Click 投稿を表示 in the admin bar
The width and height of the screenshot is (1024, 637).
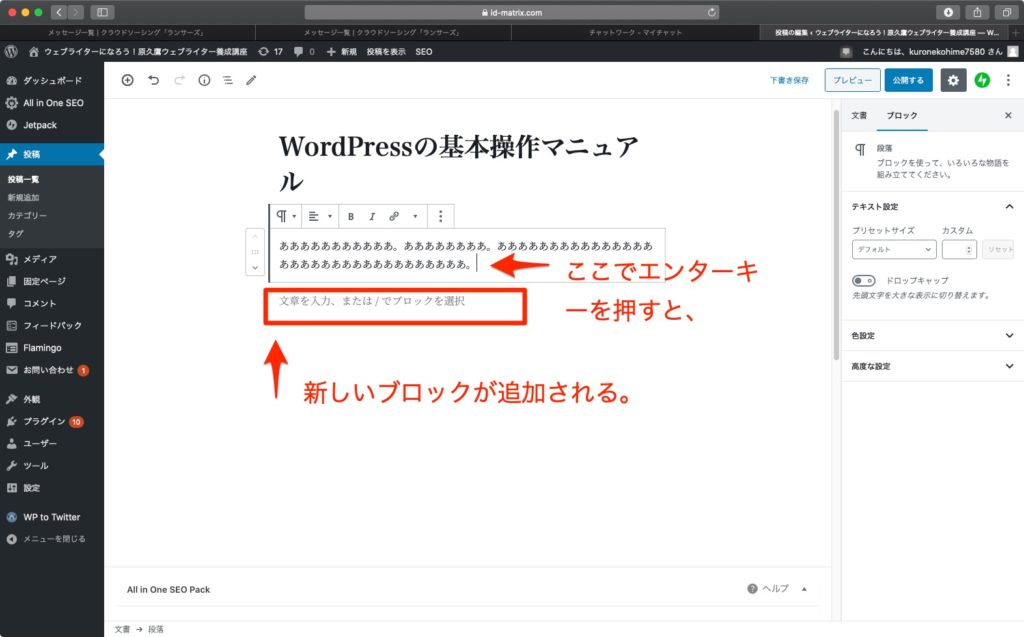(x=386, y=52)
